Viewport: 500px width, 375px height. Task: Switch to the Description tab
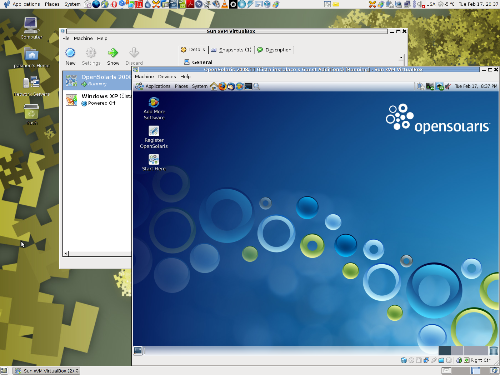274,50
